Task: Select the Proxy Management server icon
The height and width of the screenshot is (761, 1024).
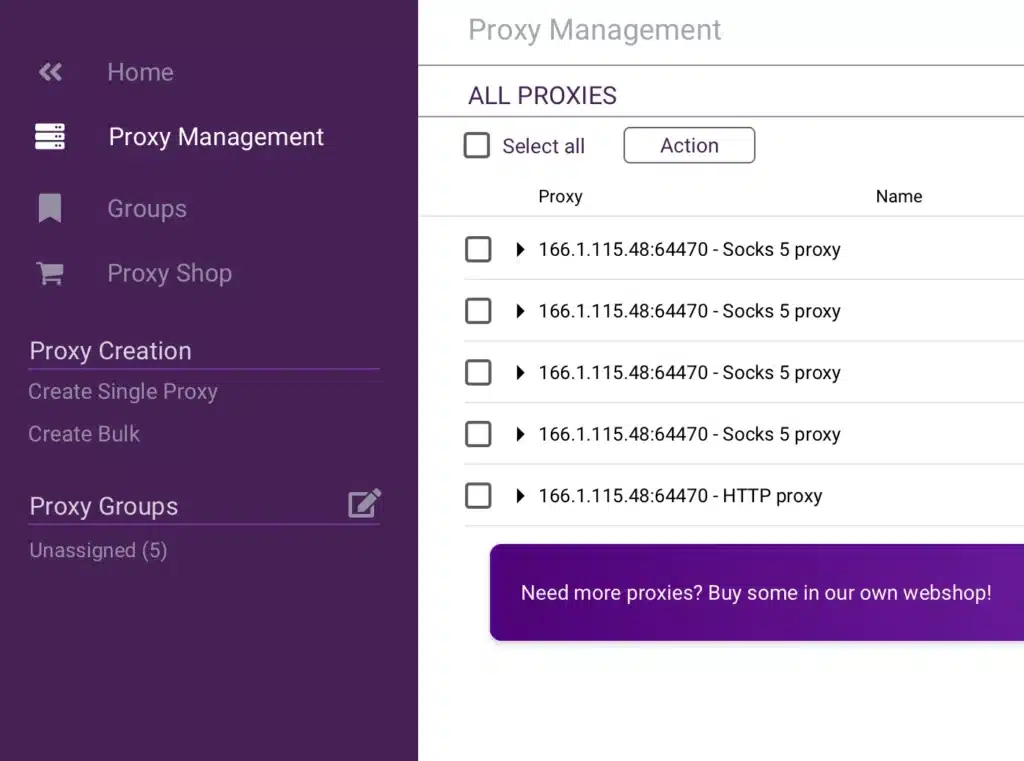Action: [48, 136]
